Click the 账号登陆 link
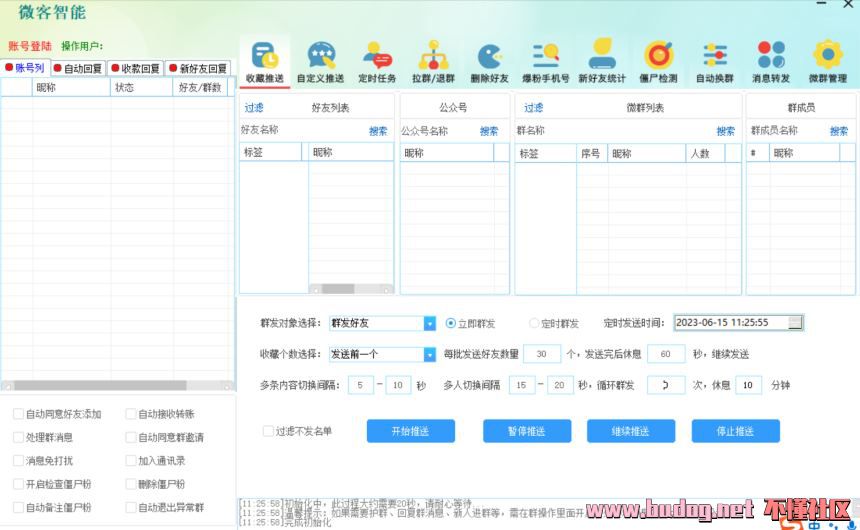Viewport: 860px width, 530px height. tap(30, 46)
